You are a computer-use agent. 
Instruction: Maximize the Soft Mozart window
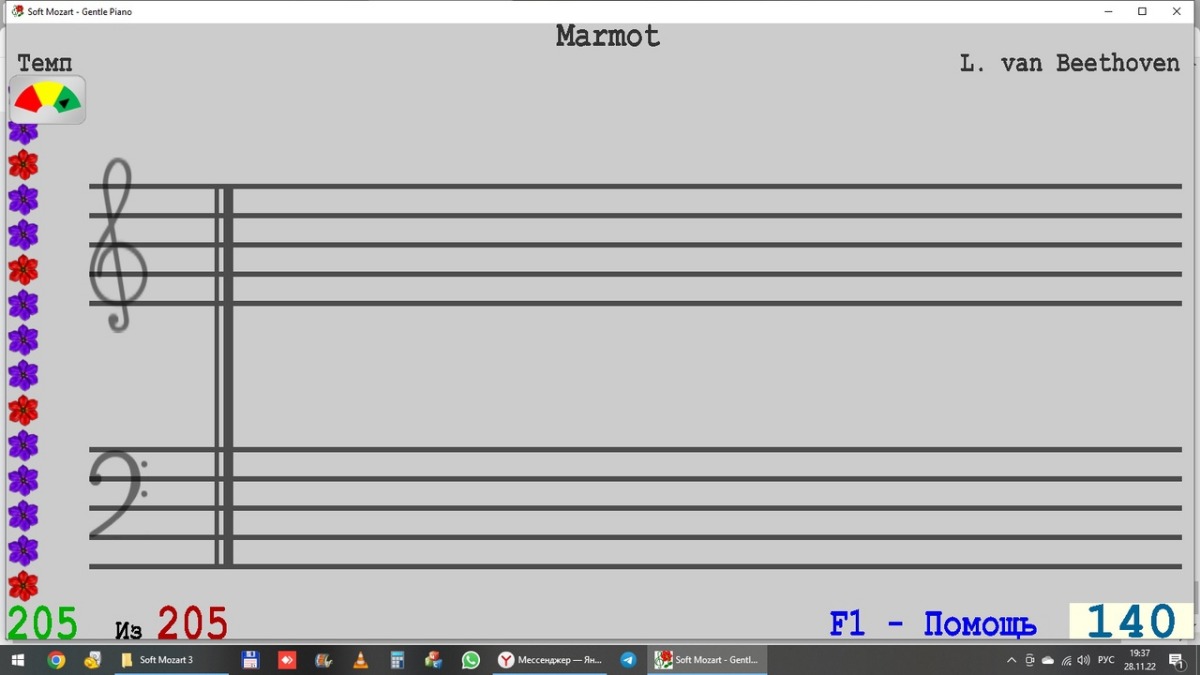(x=1142, y=11)
